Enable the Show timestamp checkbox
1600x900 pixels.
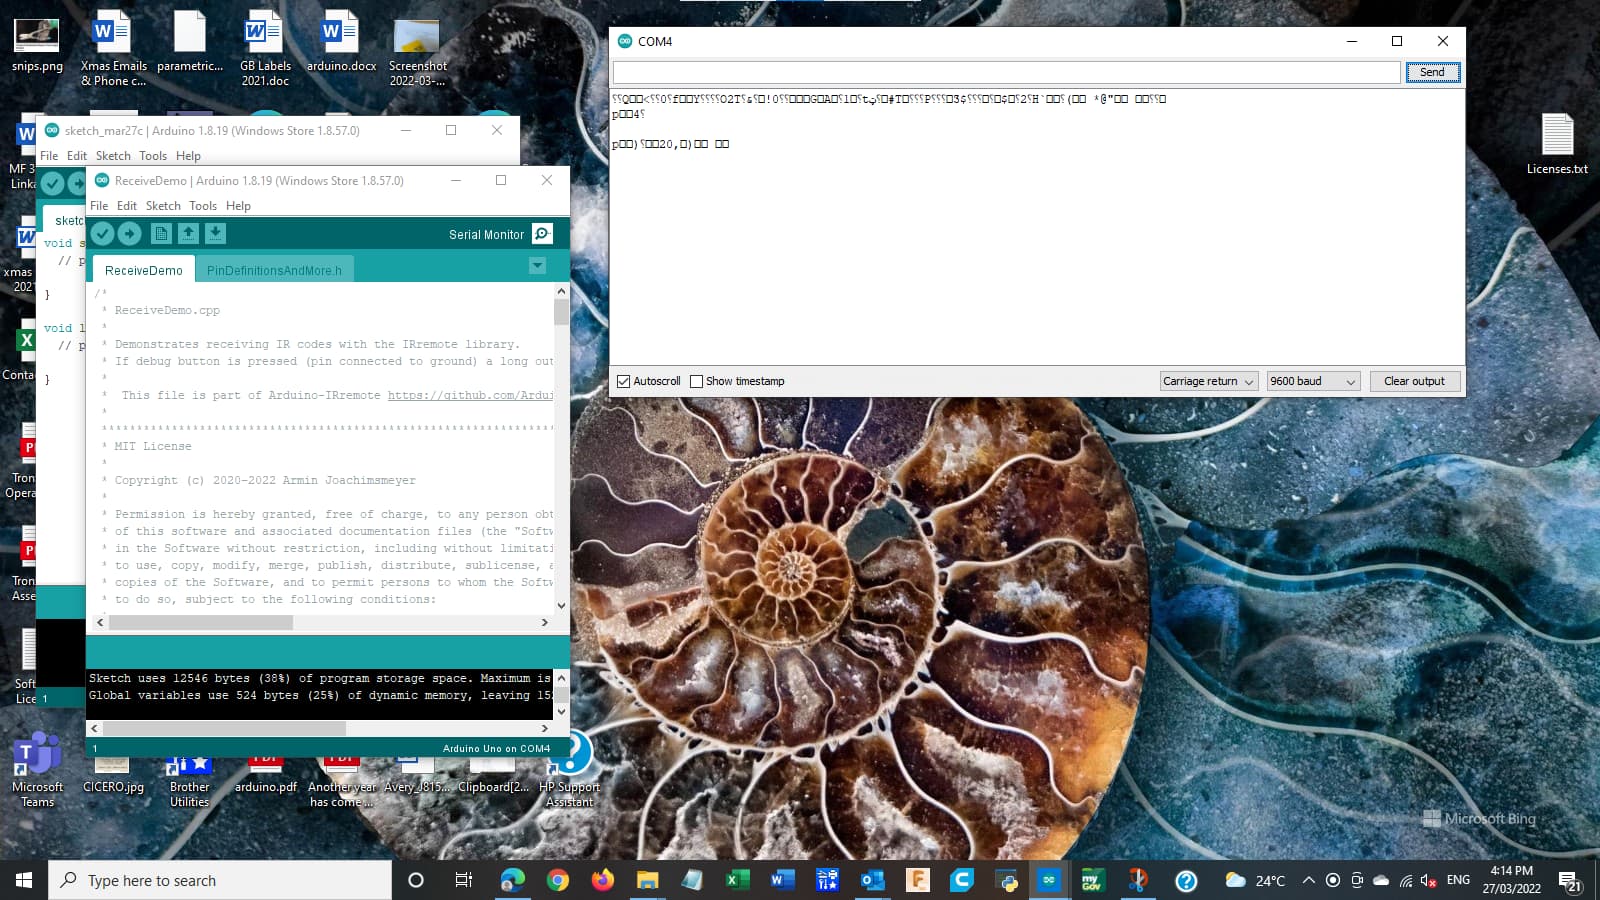pyautogui.click(x=697, y=381)
